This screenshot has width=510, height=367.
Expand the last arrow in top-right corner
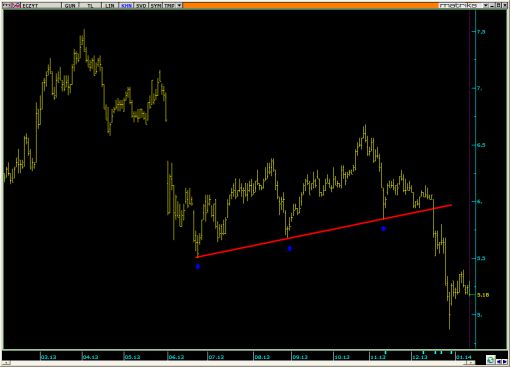pyautogui.click(x=505, y=5)
